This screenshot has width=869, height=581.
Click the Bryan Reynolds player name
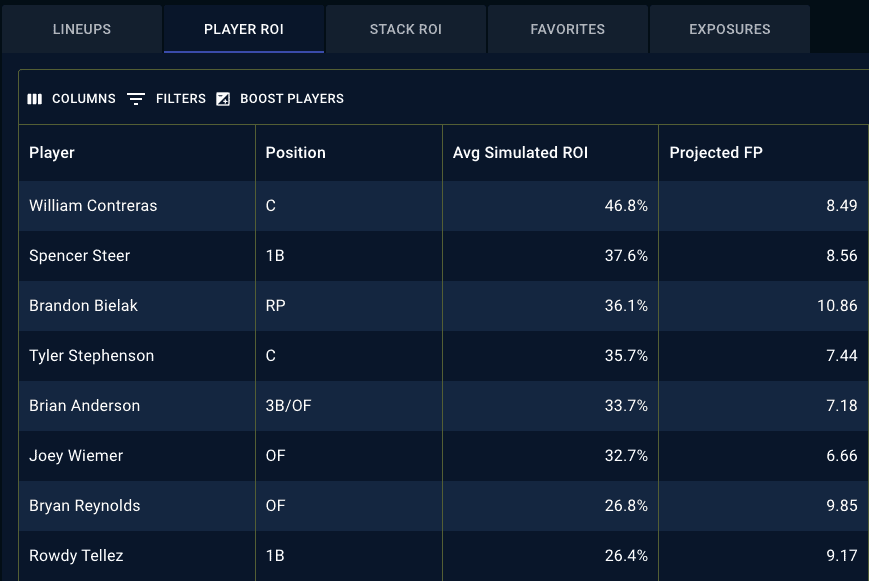[85, 506]
